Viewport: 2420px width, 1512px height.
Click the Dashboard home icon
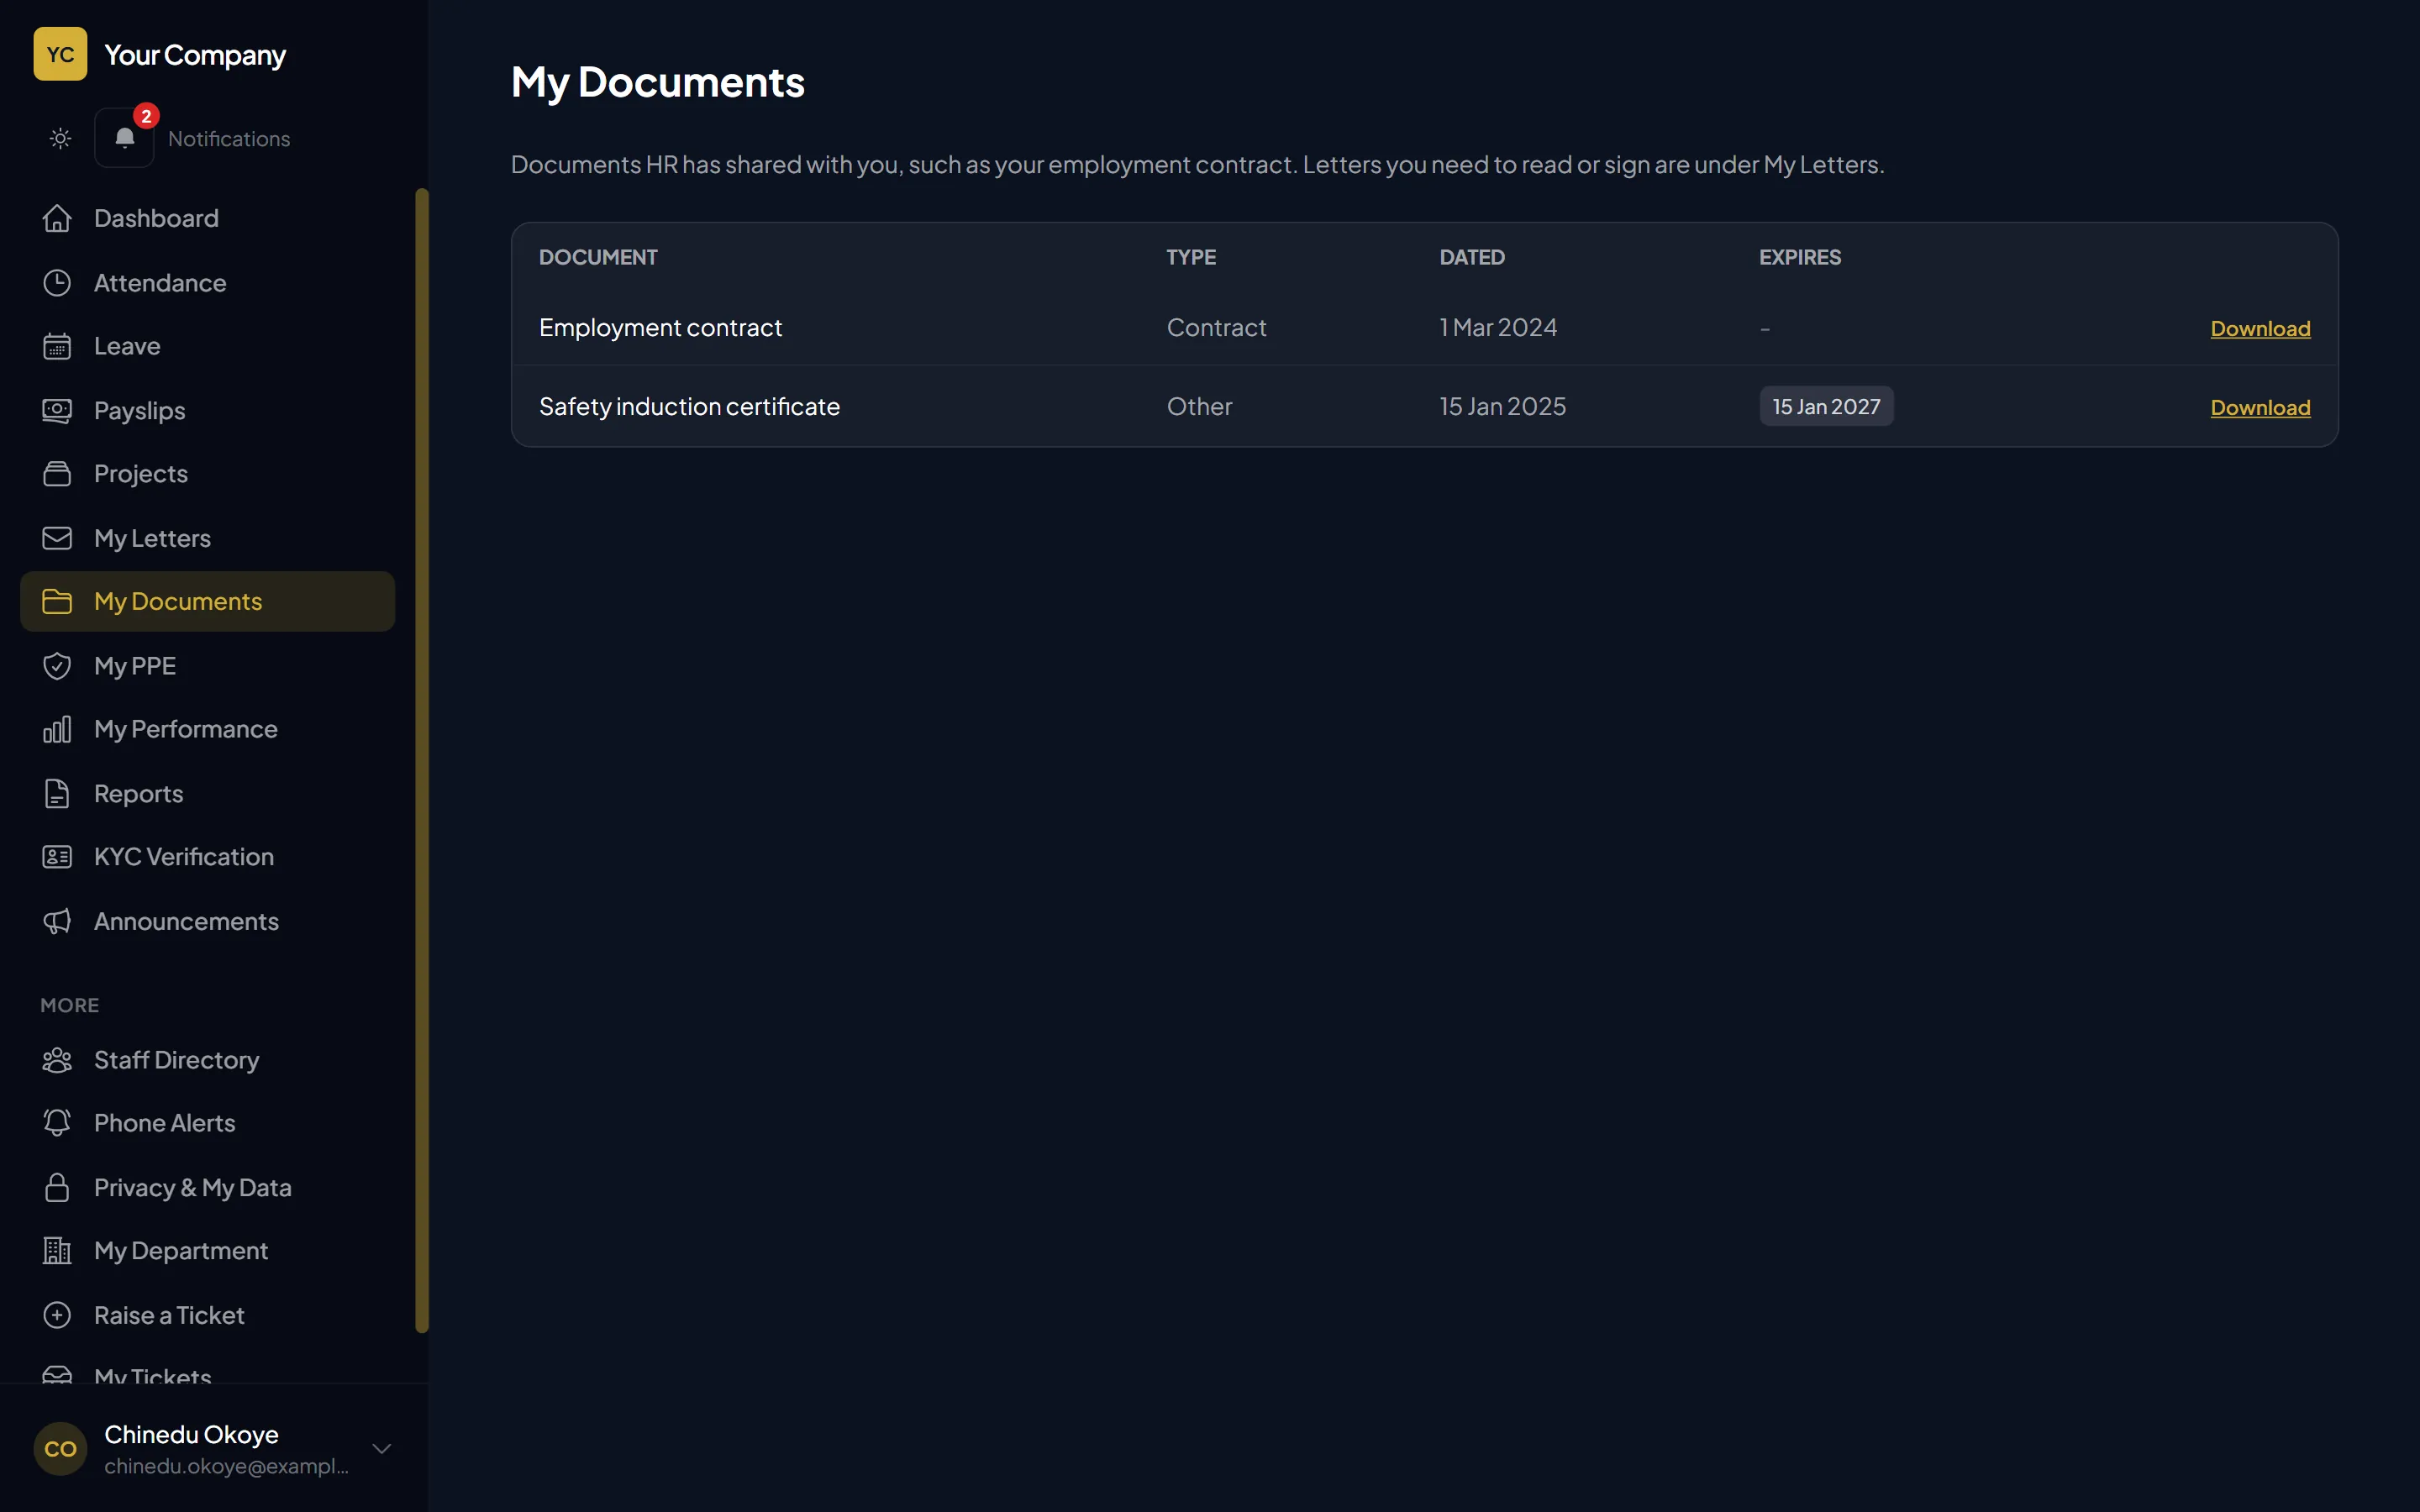point(57,218)
